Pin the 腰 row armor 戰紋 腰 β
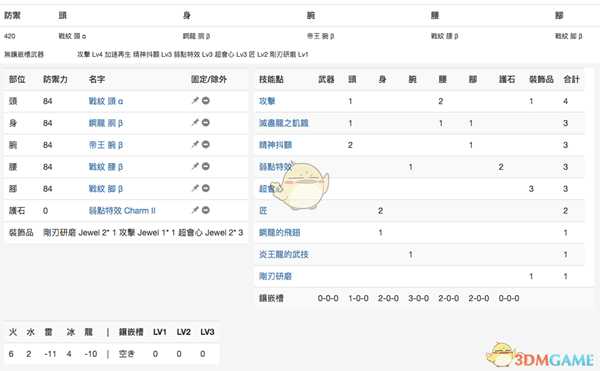Screen dimensions: 600x371 [x=195, y=166]
